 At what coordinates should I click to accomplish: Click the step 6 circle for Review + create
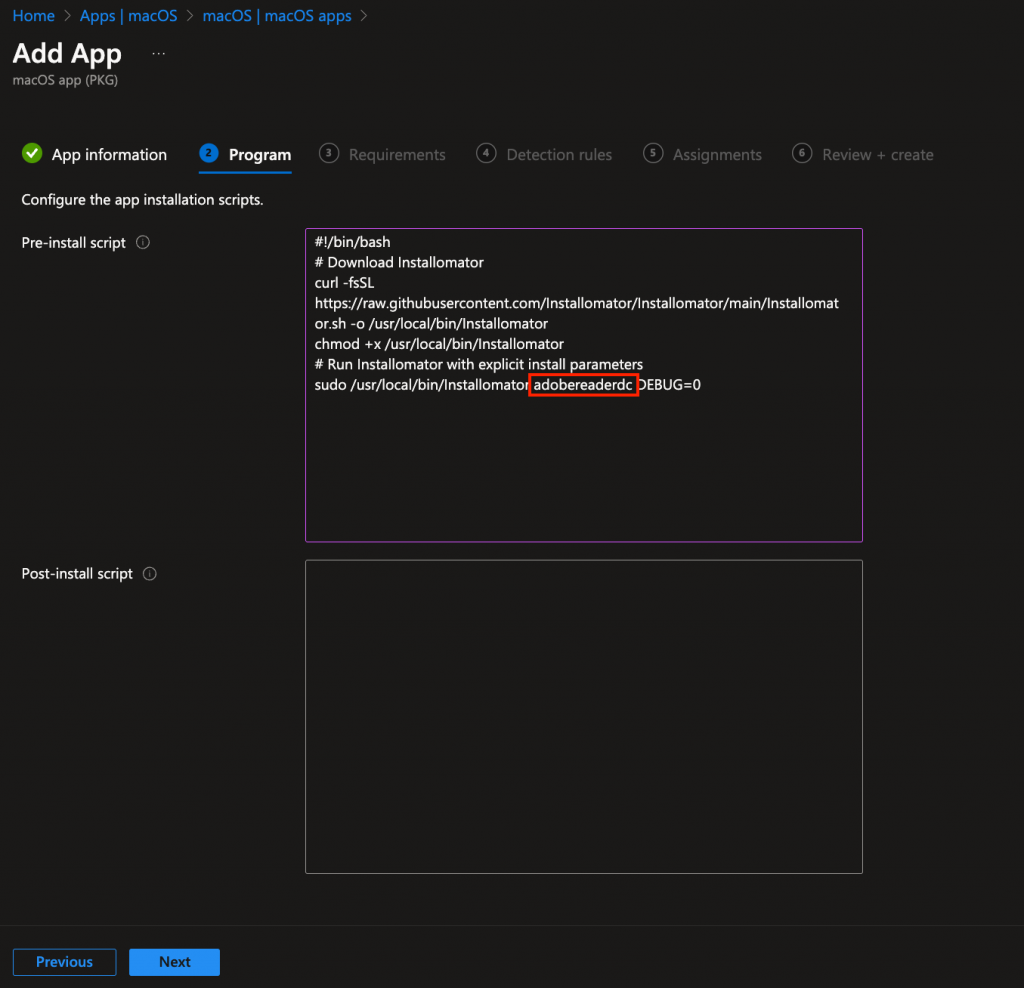click(x=801, y=154)
